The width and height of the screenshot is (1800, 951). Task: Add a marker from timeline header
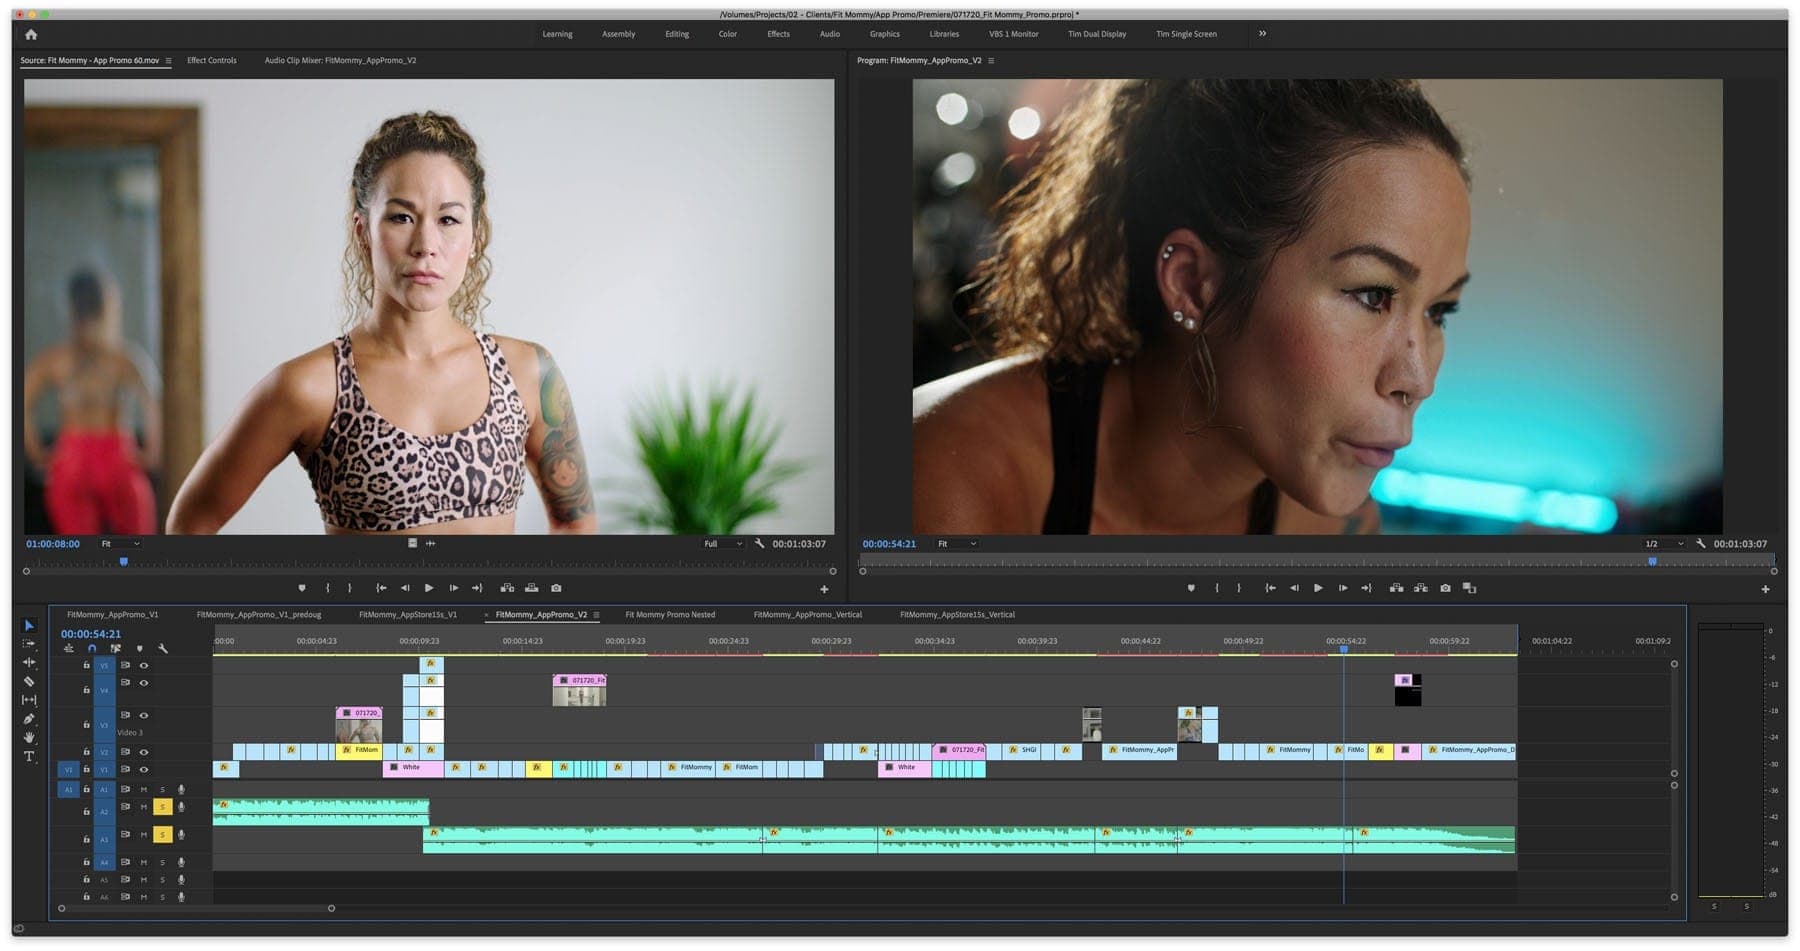point(139,648)
